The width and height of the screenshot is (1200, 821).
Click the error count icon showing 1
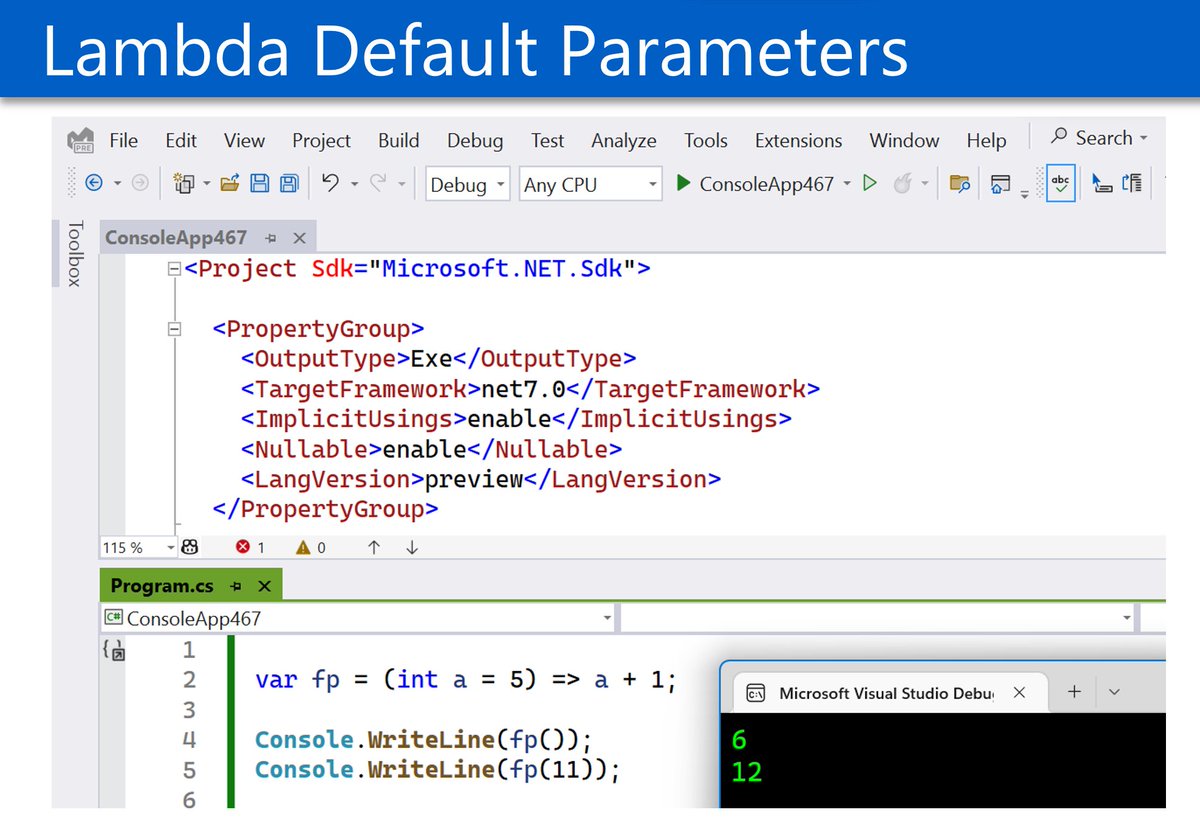click(x=243, y=547)
